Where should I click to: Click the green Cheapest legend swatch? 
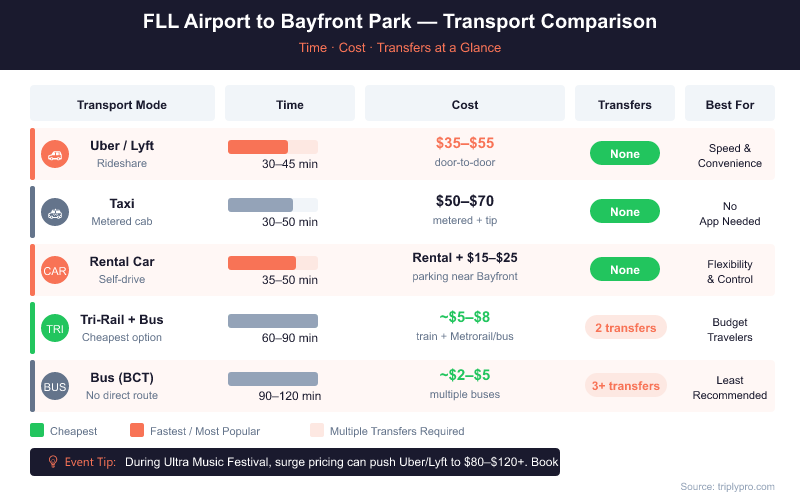[38, 431]
